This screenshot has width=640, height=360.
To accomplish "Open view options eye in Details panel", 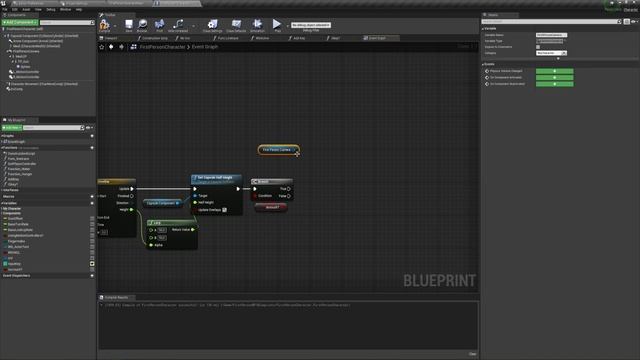I will [x=634, y=22].
